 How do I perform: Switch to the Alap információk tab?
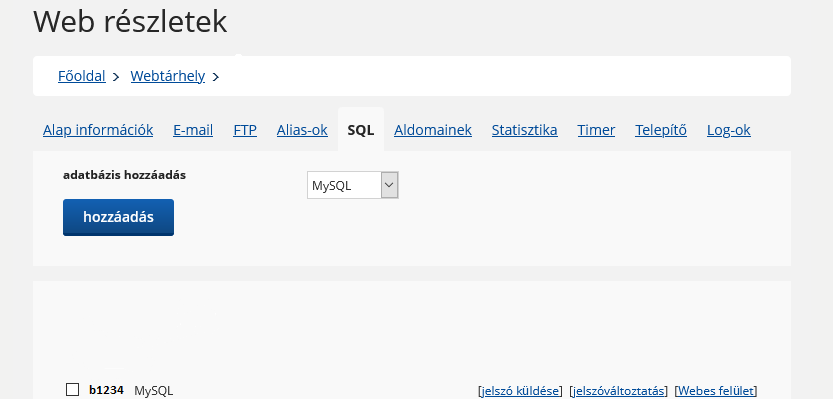point(98,130)
